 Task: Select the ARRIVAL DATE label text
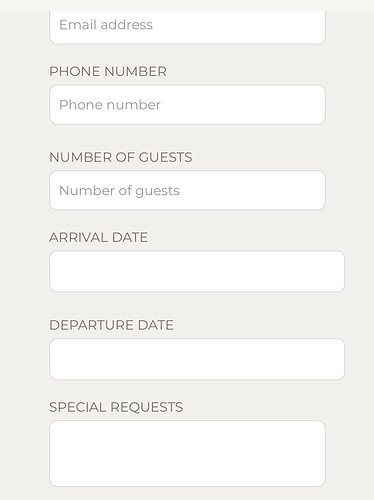pyautogui.click(x=98, y=237)
